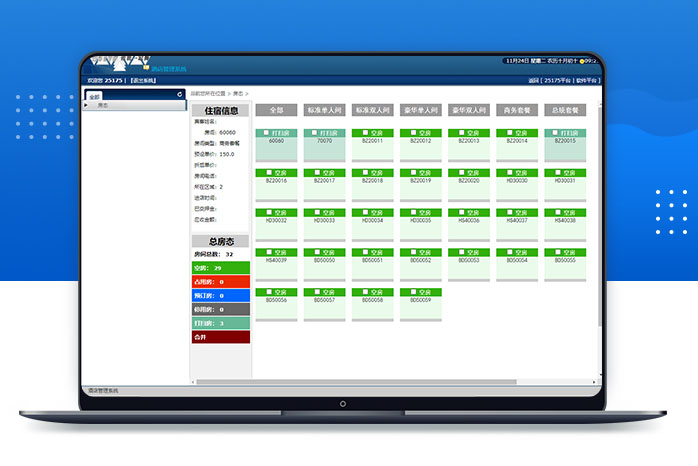The width and height of the screenshot is (698, 466).
Task: Tick the checkbox of room BZ20011
Action: coord(365,133)
